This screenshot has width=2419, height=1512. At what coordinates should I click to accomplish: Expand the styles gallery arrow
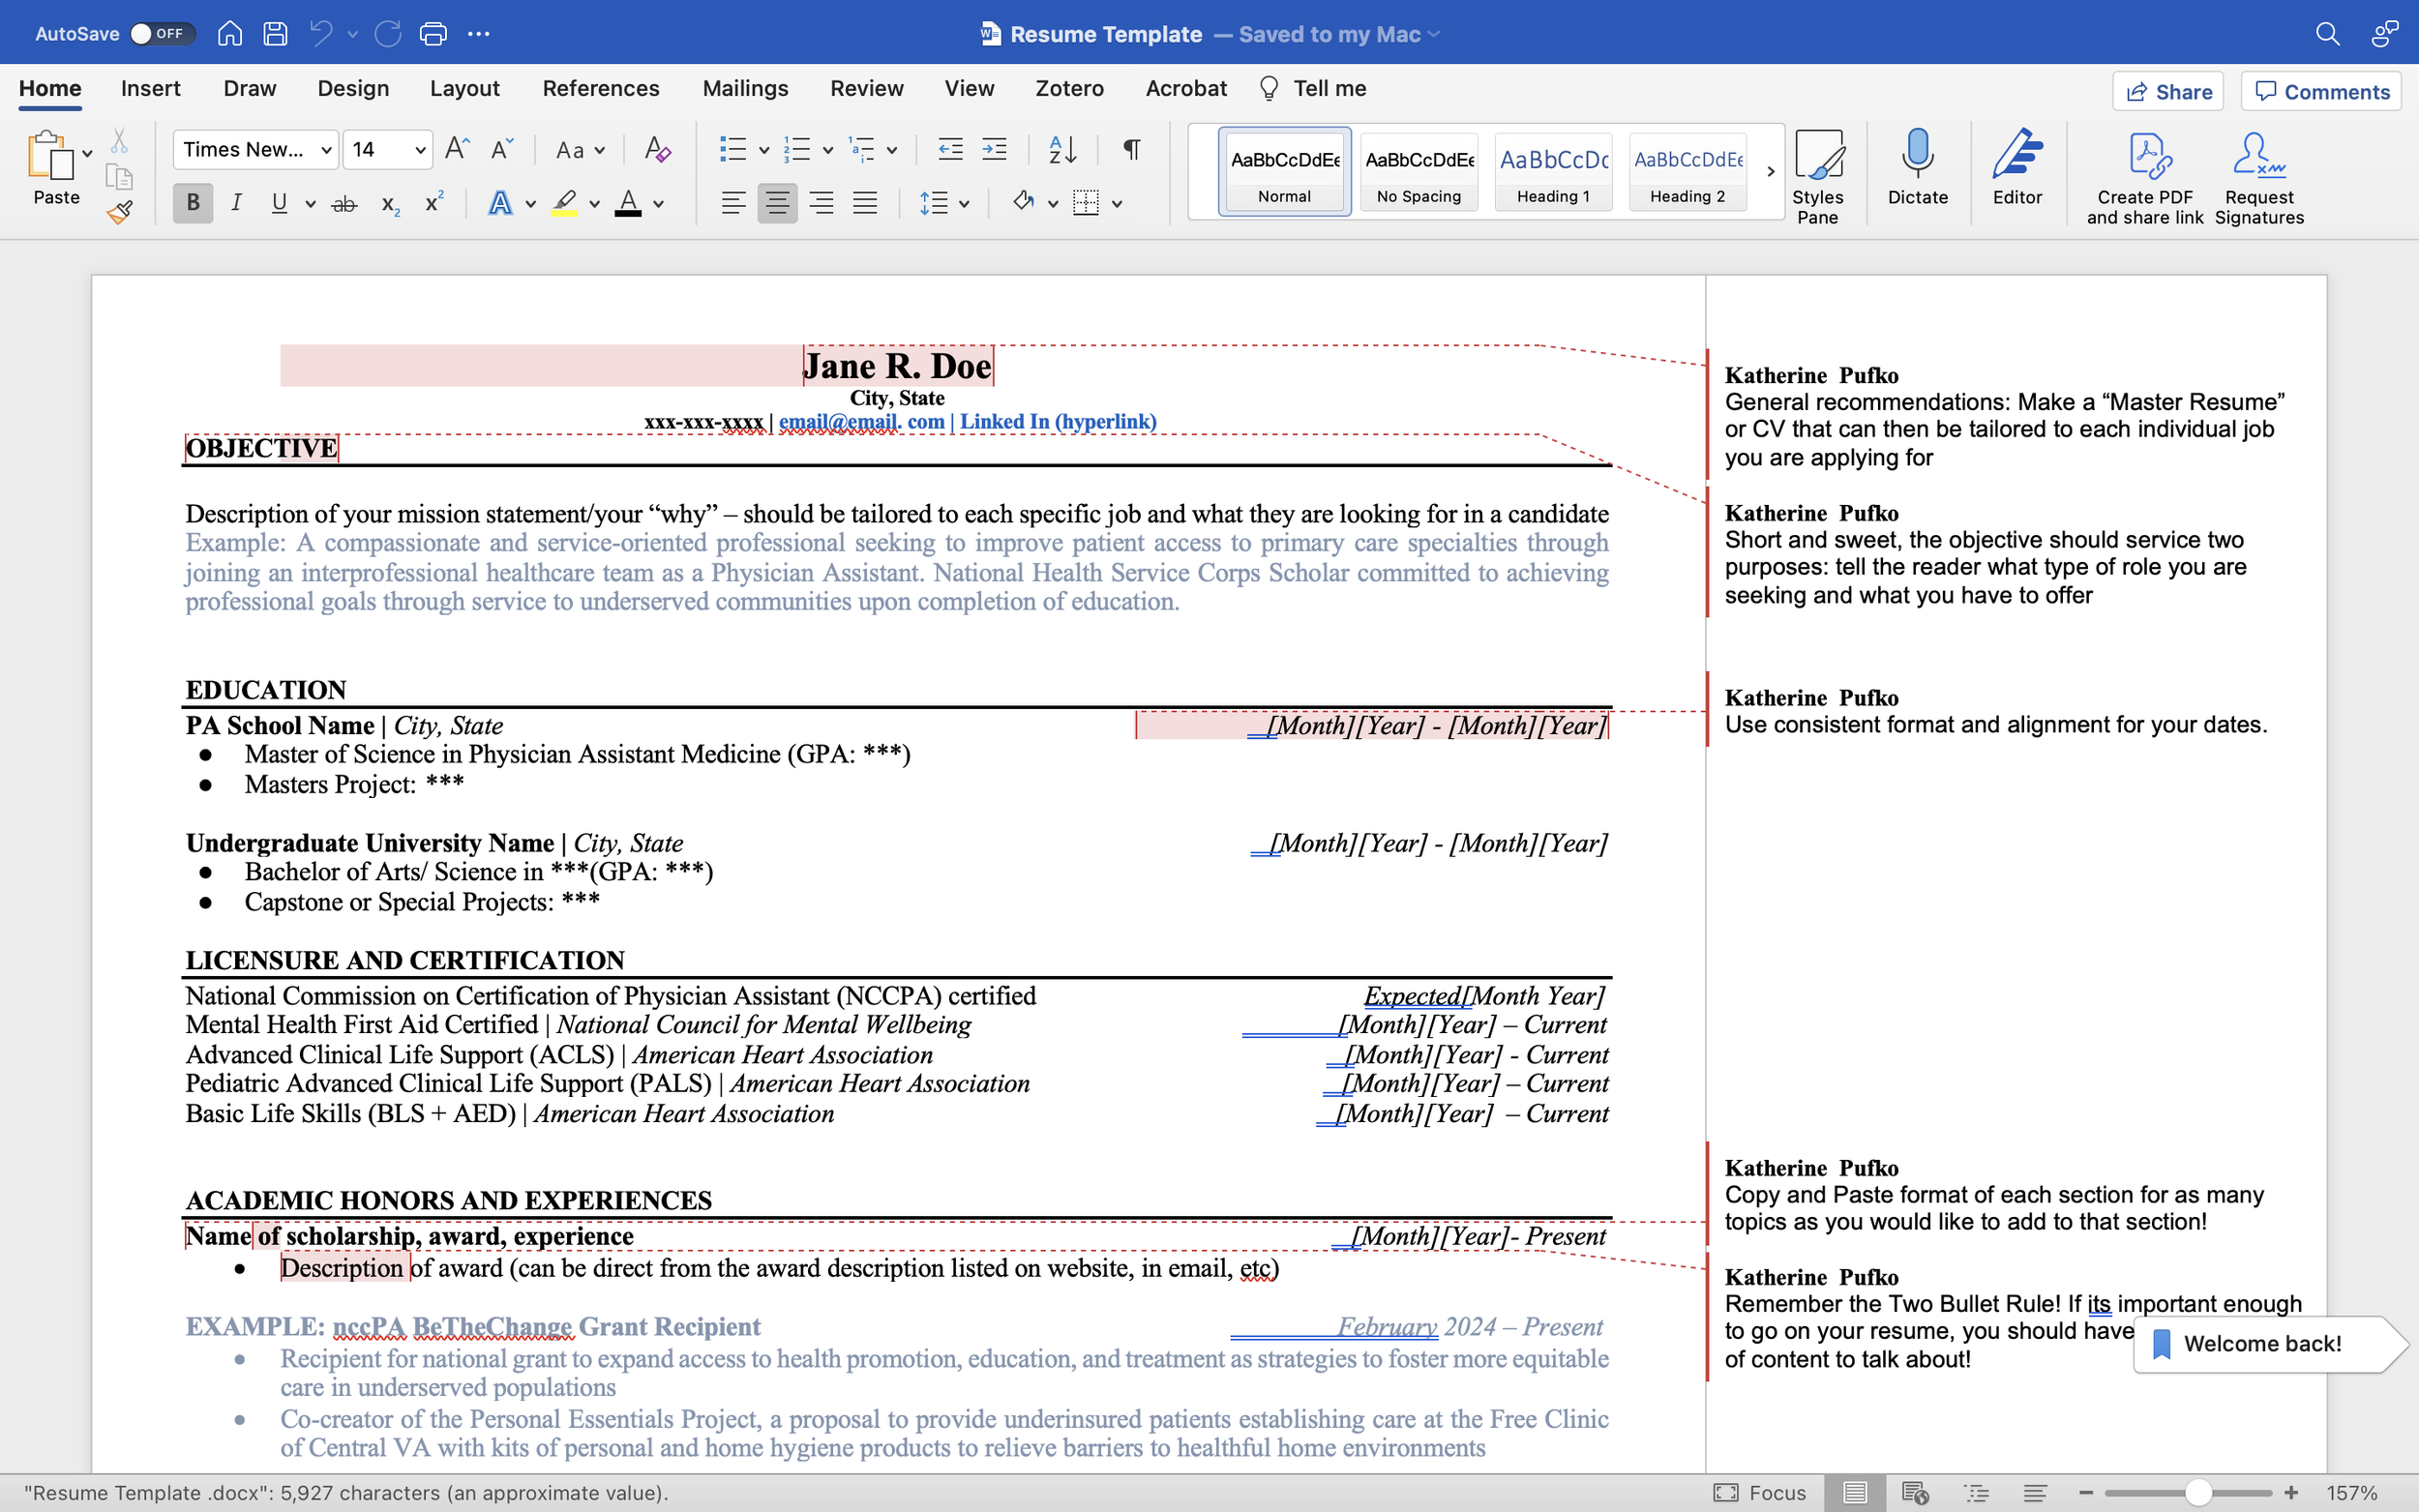tap(1770, 171)
